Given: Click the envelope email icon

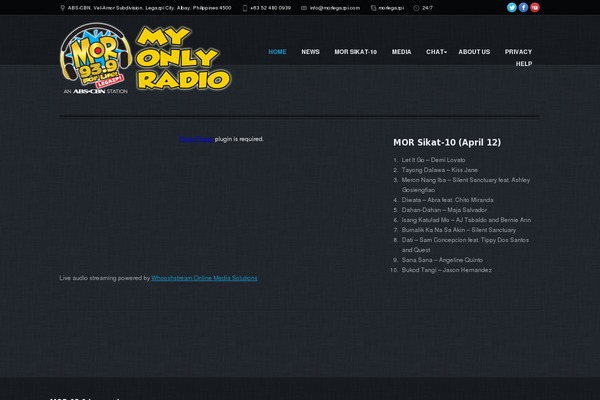Looking at the screenshot, I should click(x=304, y=8).
